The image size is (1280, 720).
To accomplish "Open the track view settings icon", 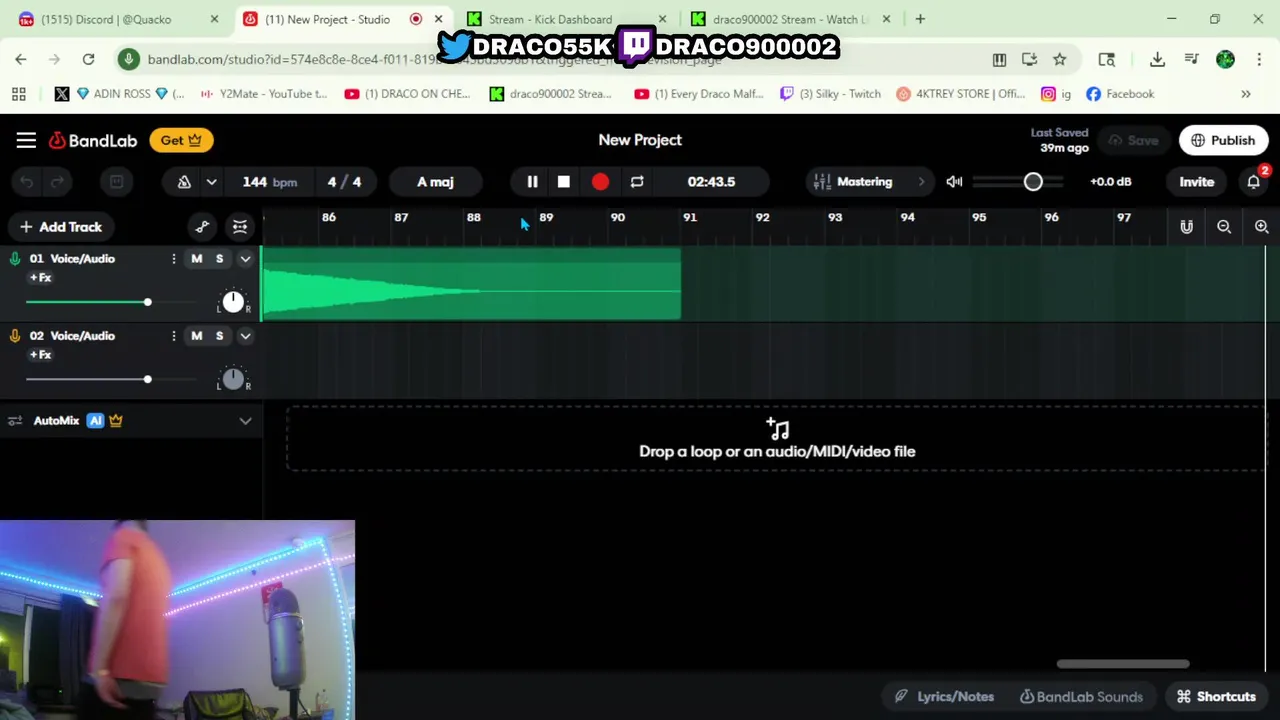I will click(x=240, y=227).
